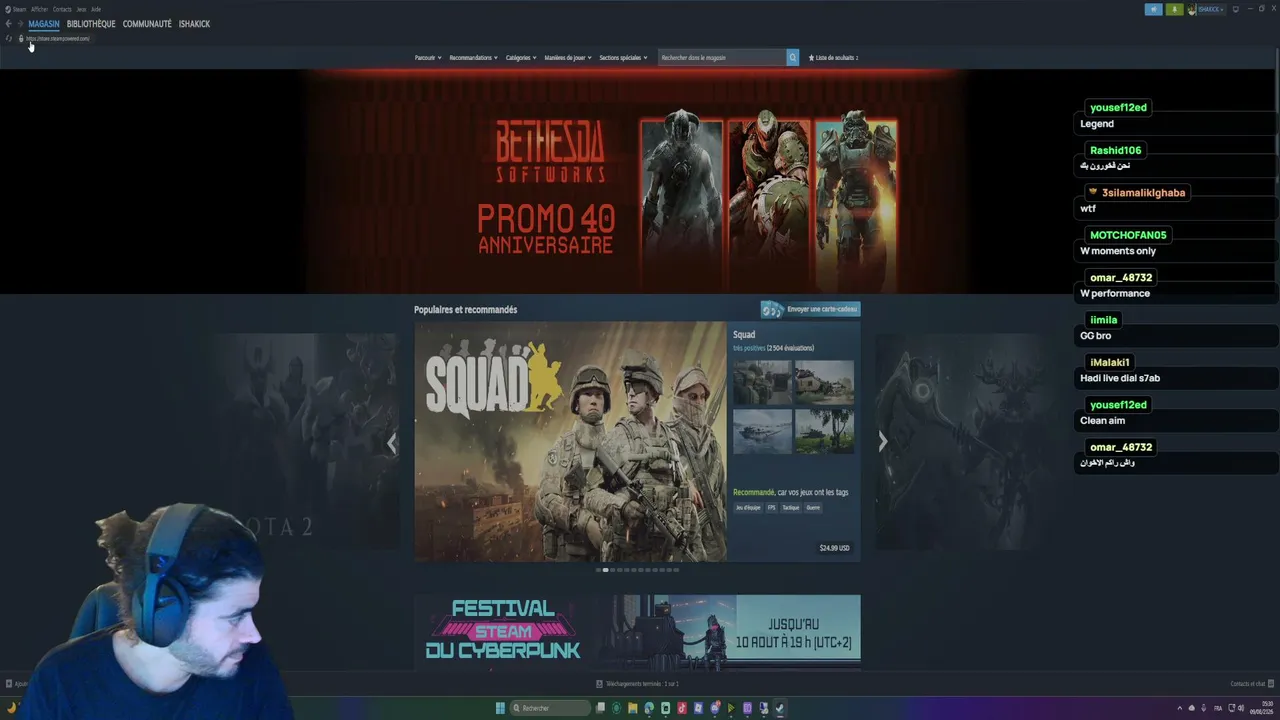Expand the Manières de jouer dropdown
The width and height of the screenshot is (1280, 720).
(568, 58)
